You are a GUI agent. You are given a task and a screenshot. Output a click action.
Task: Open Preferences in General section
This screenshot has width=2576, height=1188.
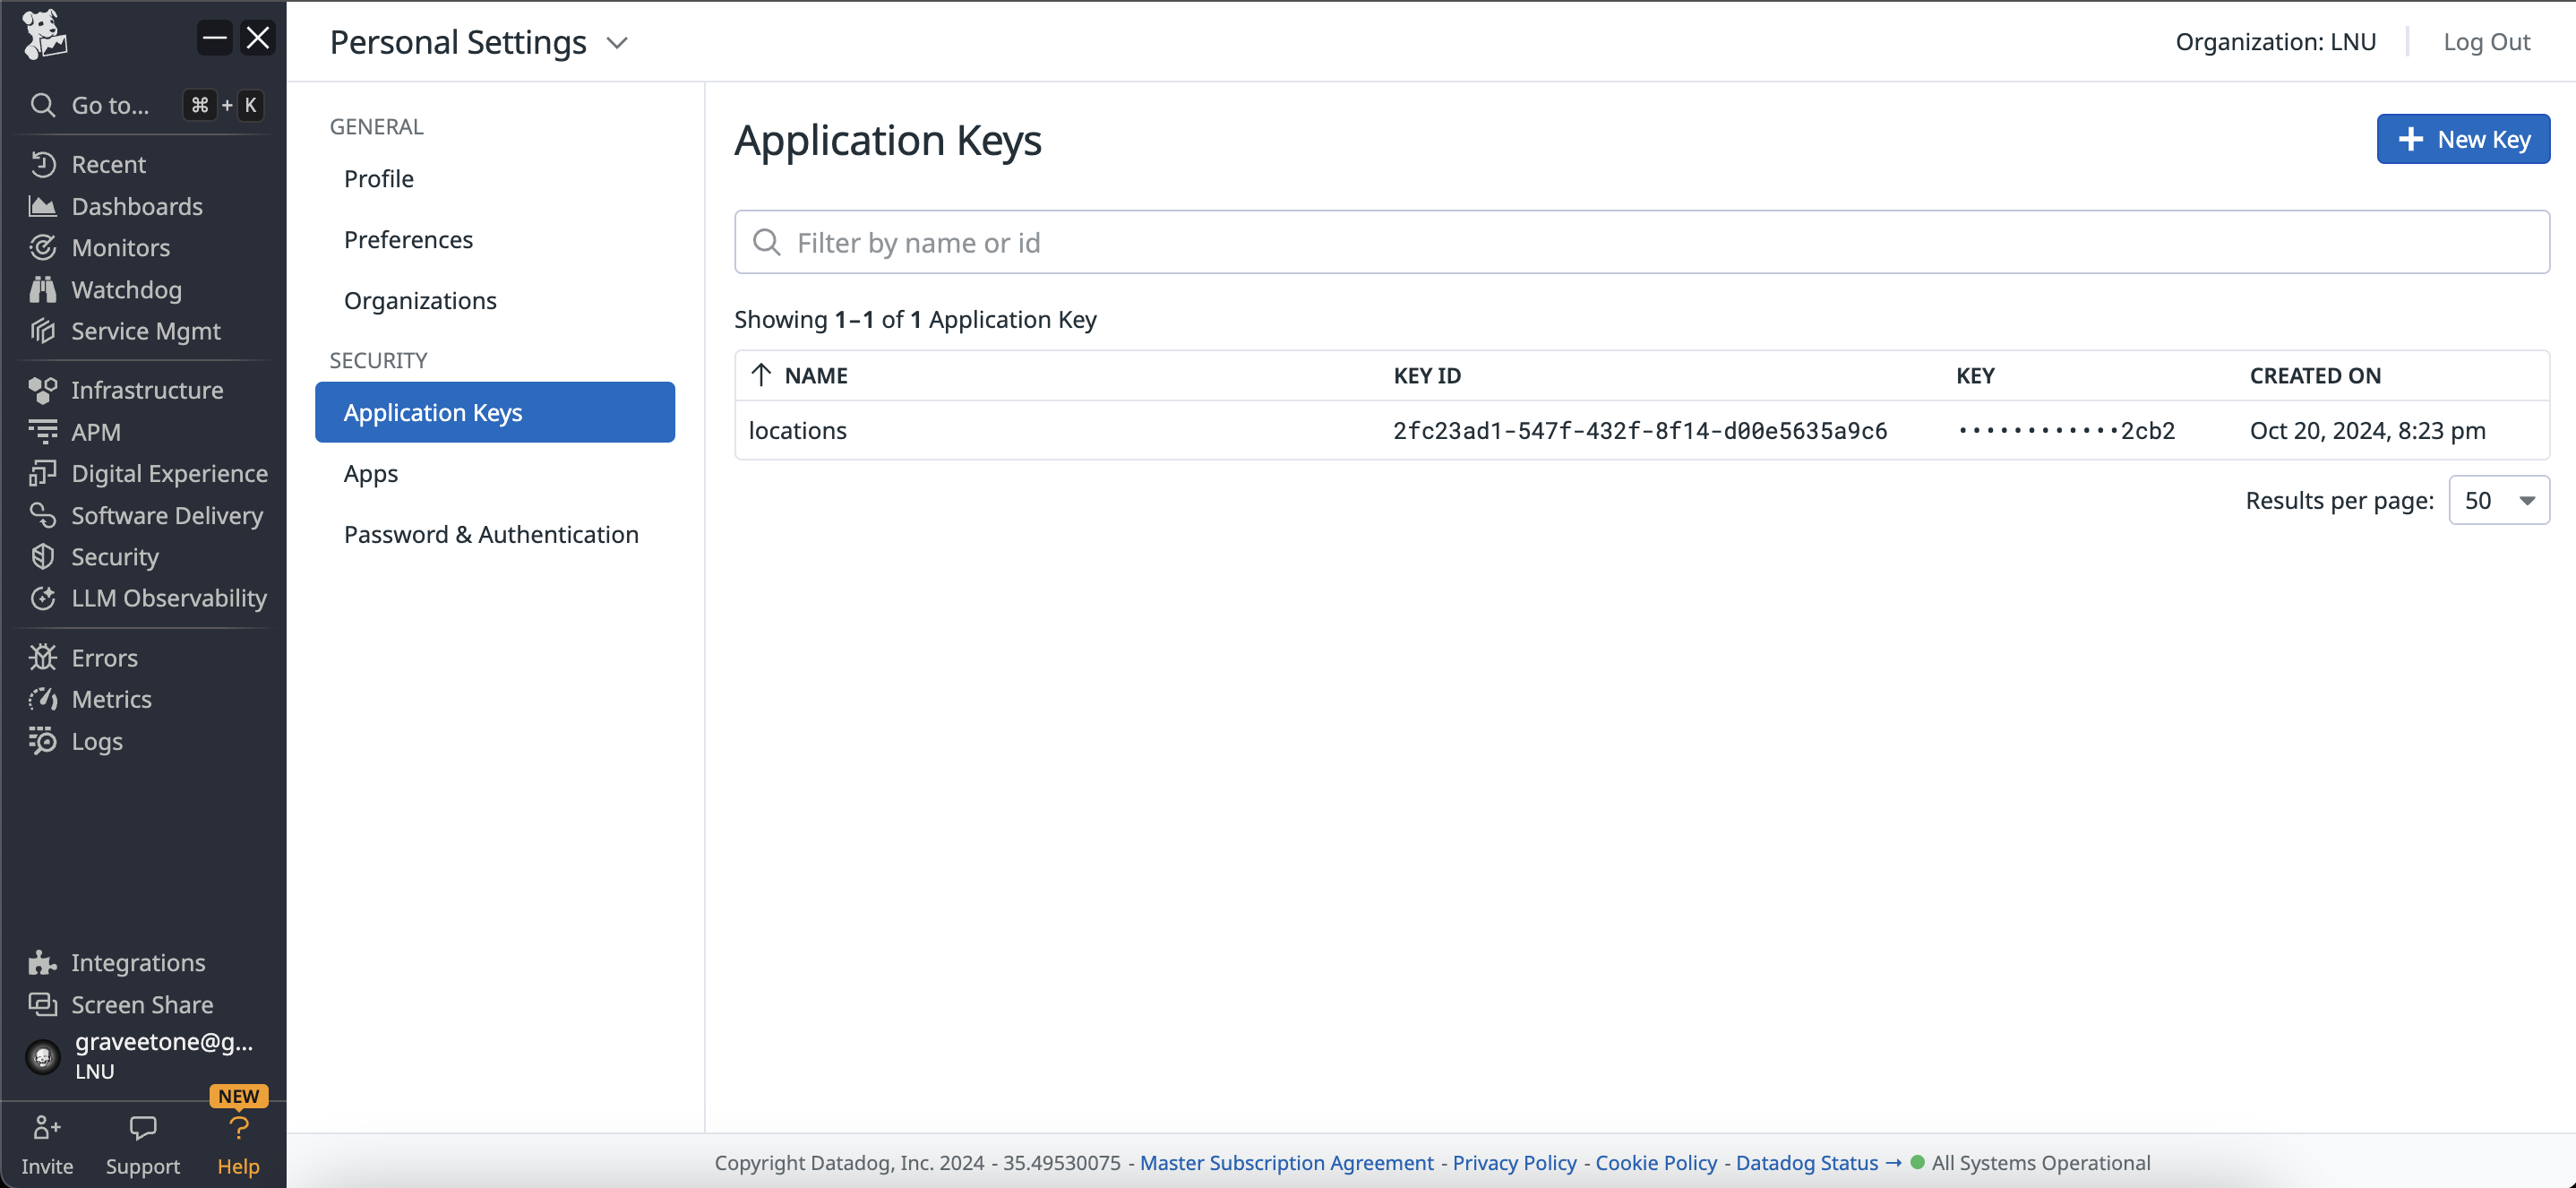click(x=408, y=240)
